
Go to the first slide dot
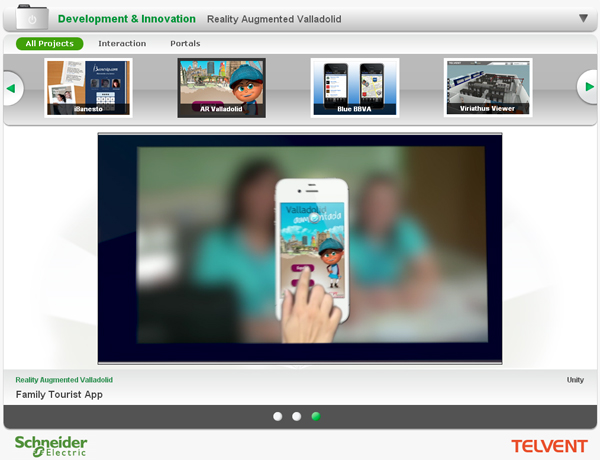coord(277,416)
